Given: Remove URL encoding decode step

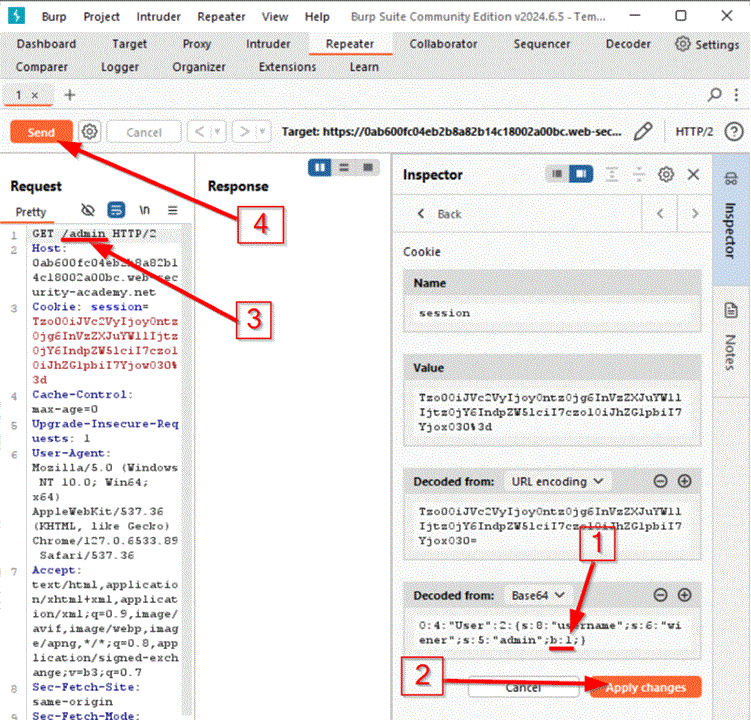Looking at the screenshot, I should [x=660, y=481].
